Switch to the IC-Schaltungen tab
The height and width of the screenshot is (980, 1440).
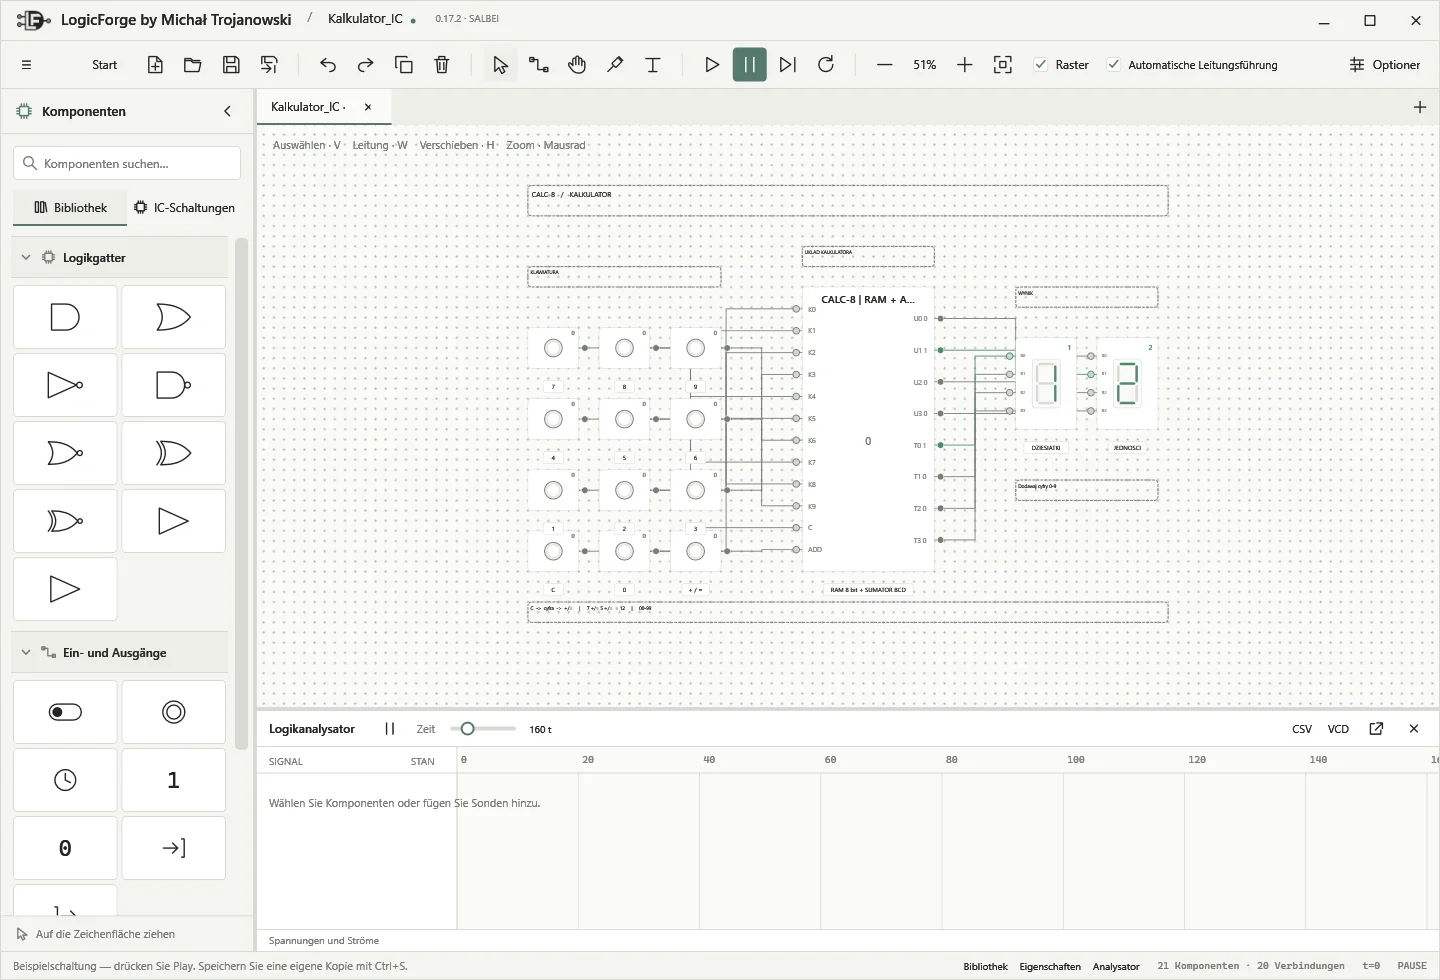click(x=185, y=208)
